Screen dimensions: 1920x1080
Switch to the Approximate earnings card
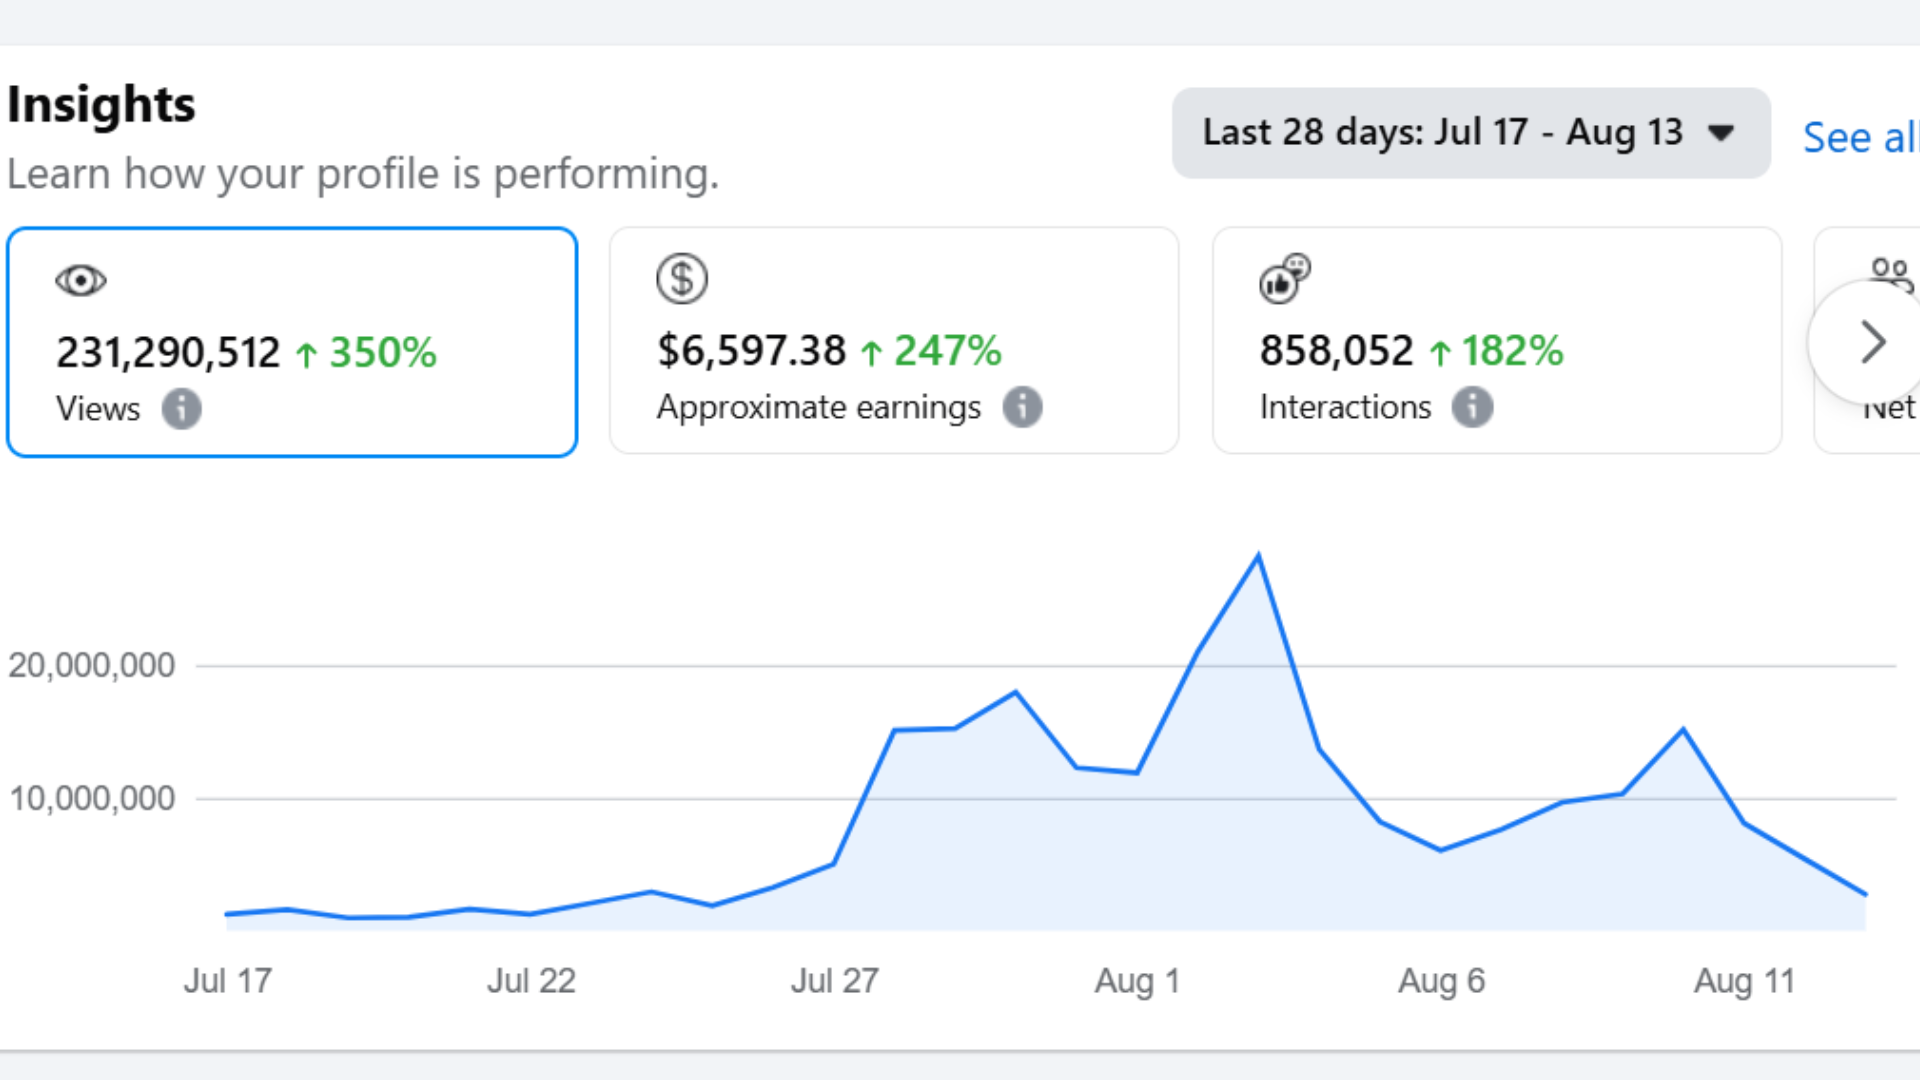click(x=893, y=340)
